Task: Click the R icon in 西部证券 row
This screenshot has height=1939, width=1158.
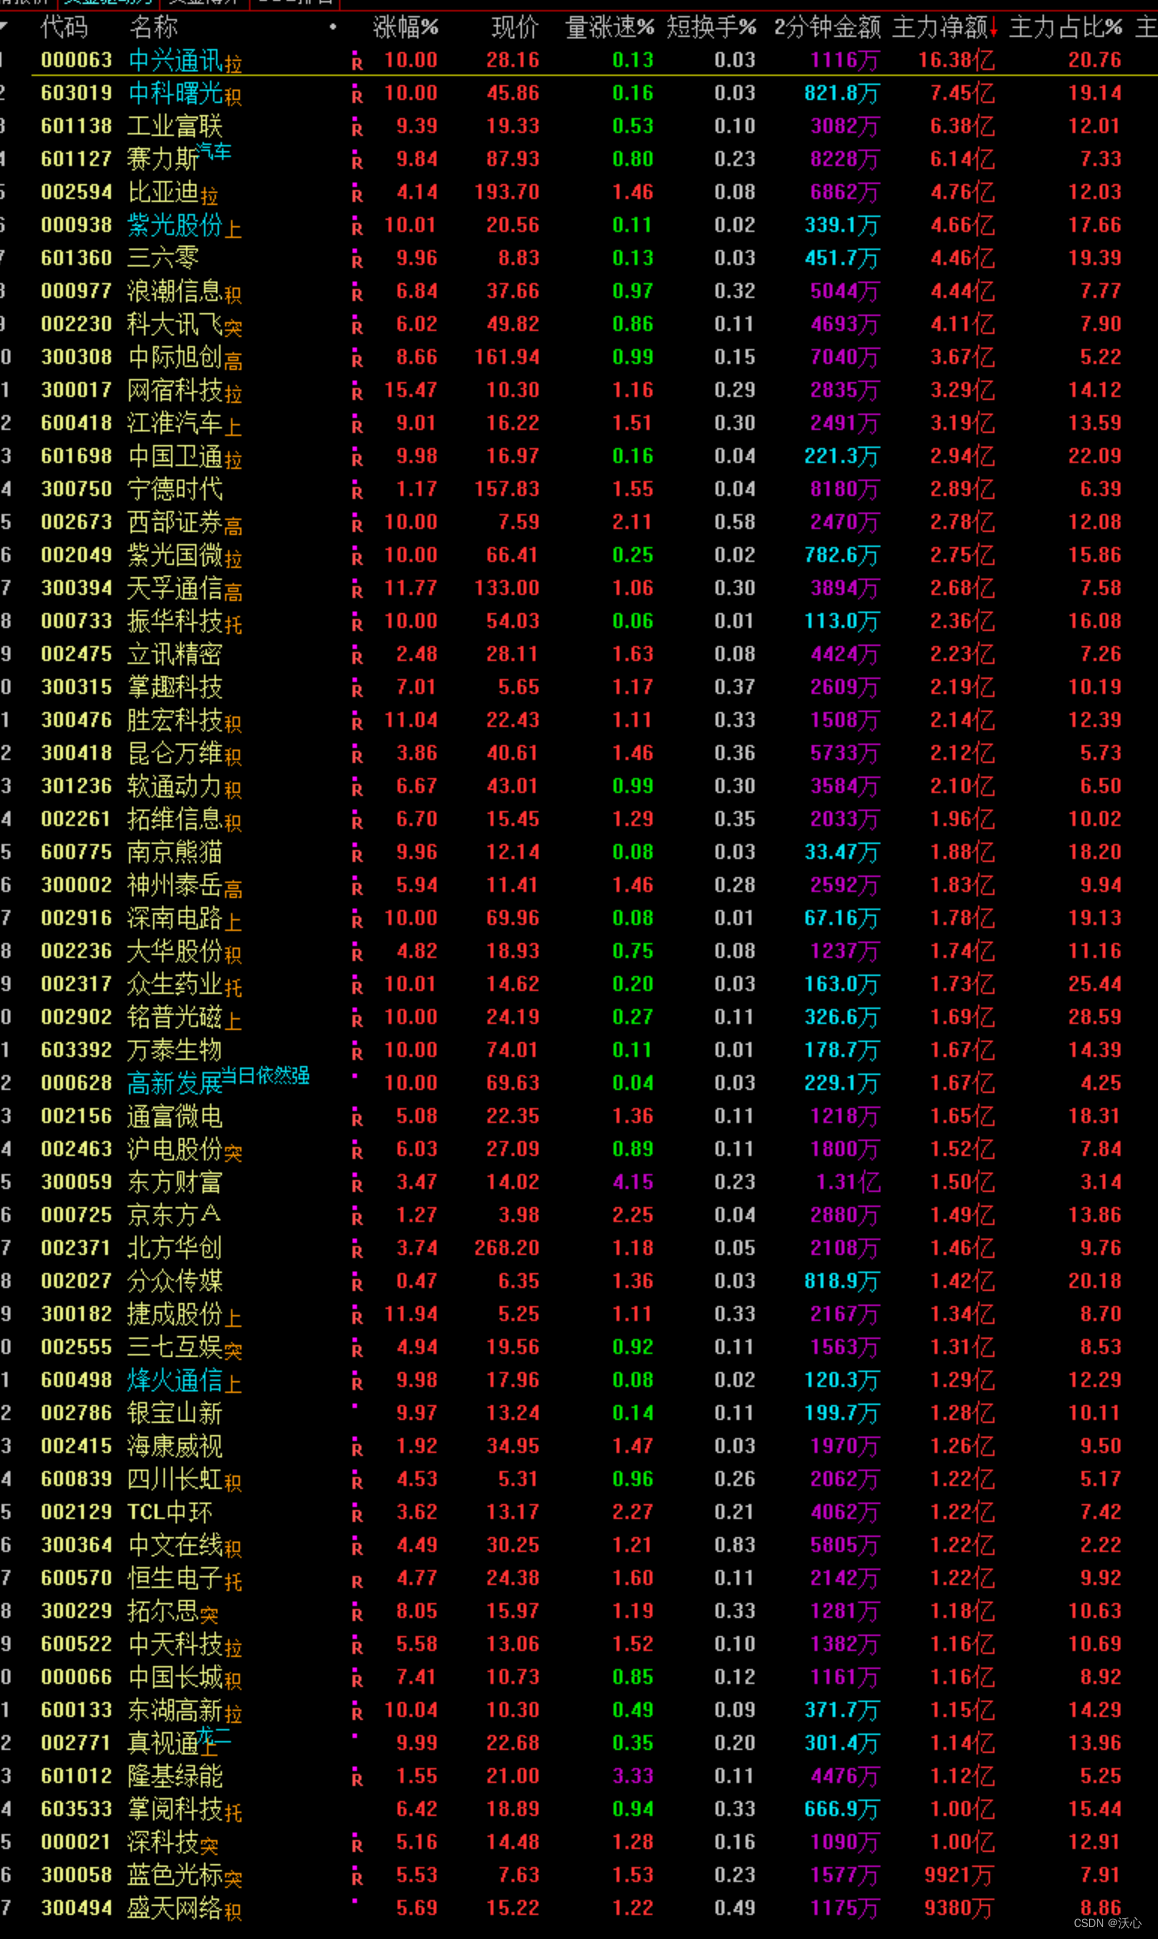Action: point(357,525)
